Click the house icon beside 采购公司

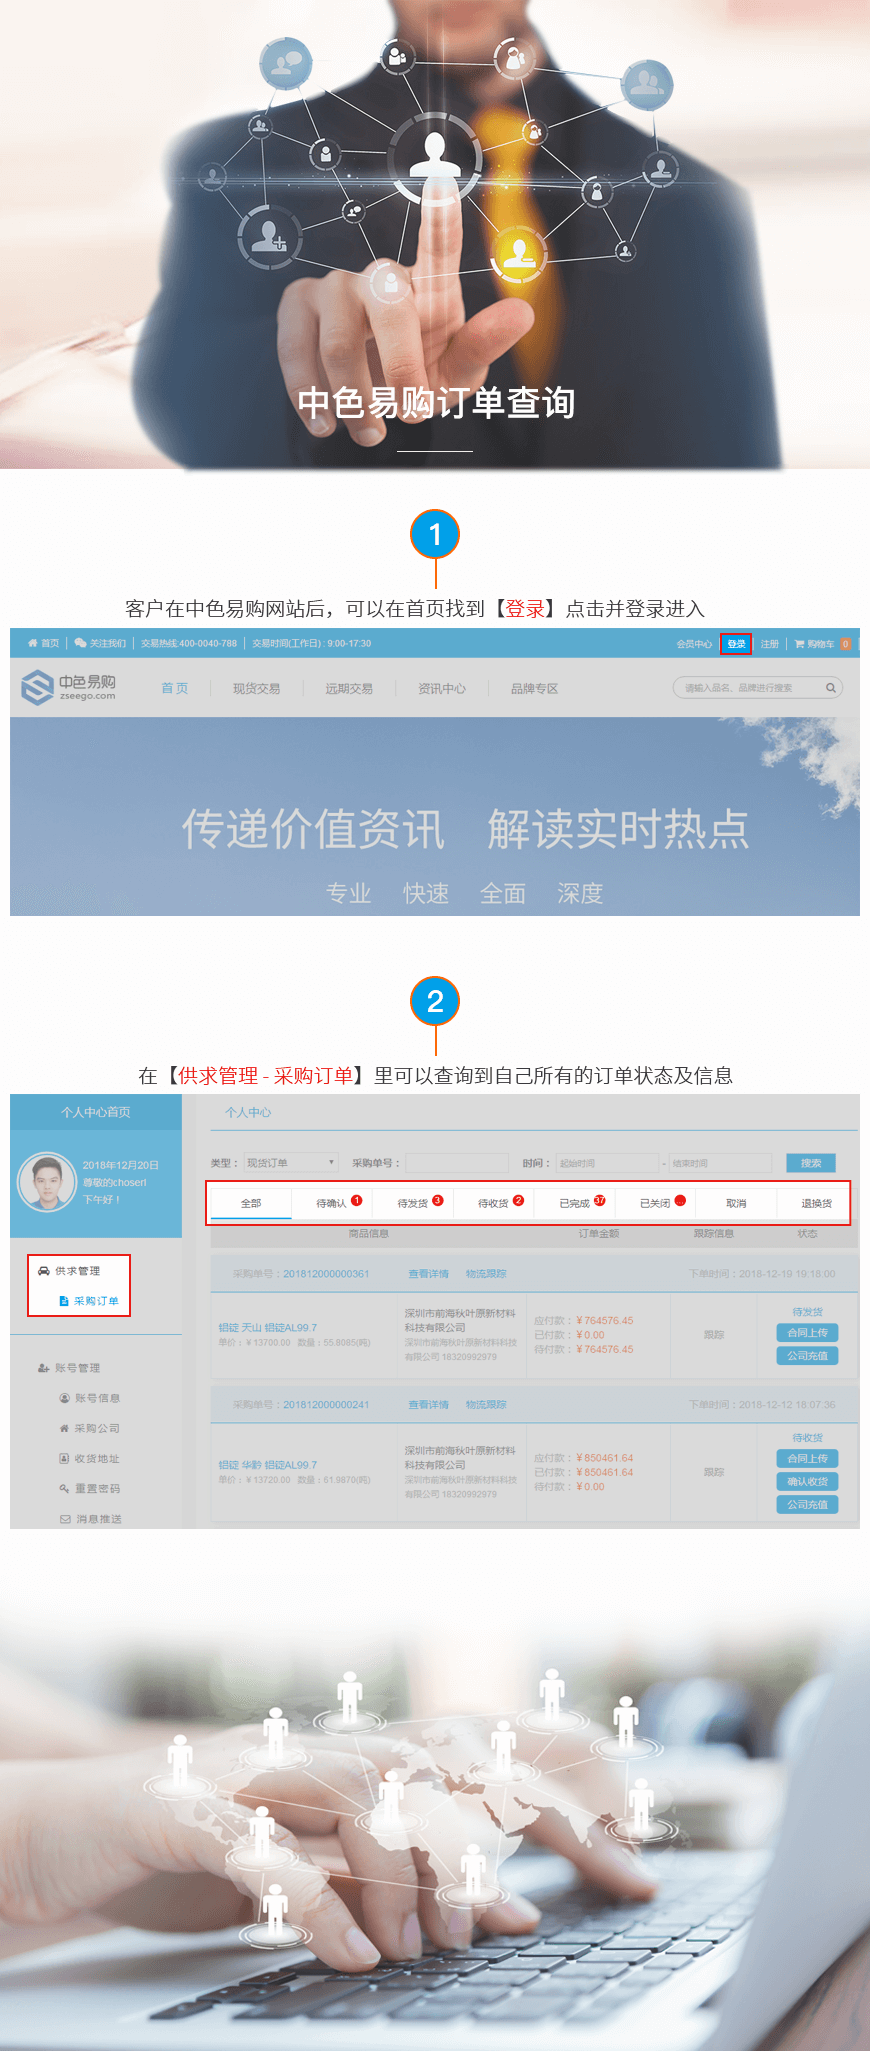pos(65,1428)
